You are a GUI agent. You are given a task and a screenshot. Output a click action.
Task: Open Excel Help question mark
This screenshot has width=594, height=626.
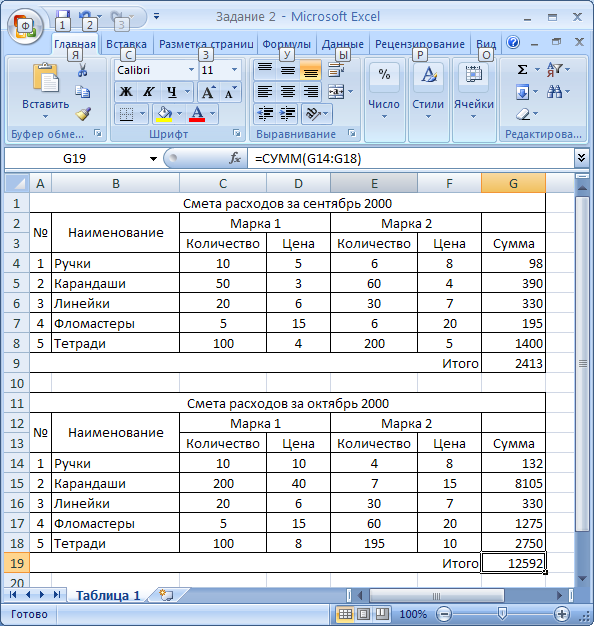click(x=513, y=42)
